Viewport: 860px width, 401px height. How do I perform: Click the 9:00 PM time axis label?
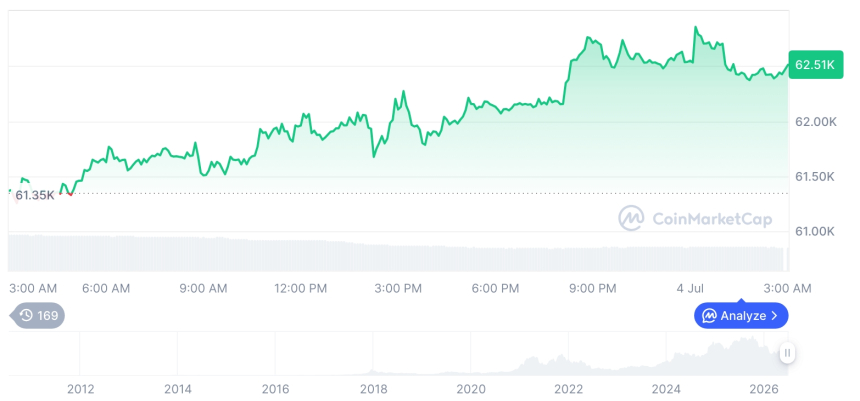coord(592,288)
